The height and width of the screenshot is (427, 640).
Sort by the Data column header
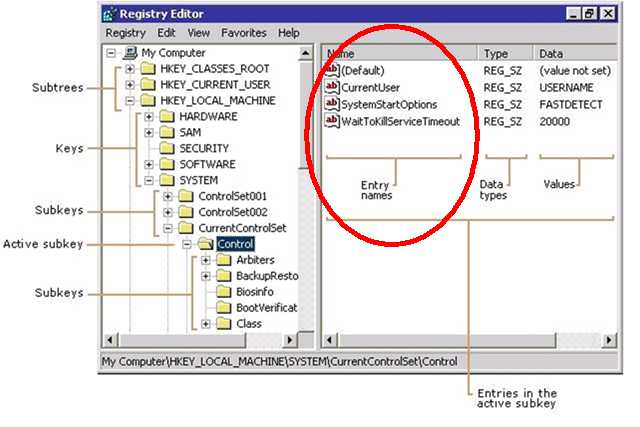point(575,53)
